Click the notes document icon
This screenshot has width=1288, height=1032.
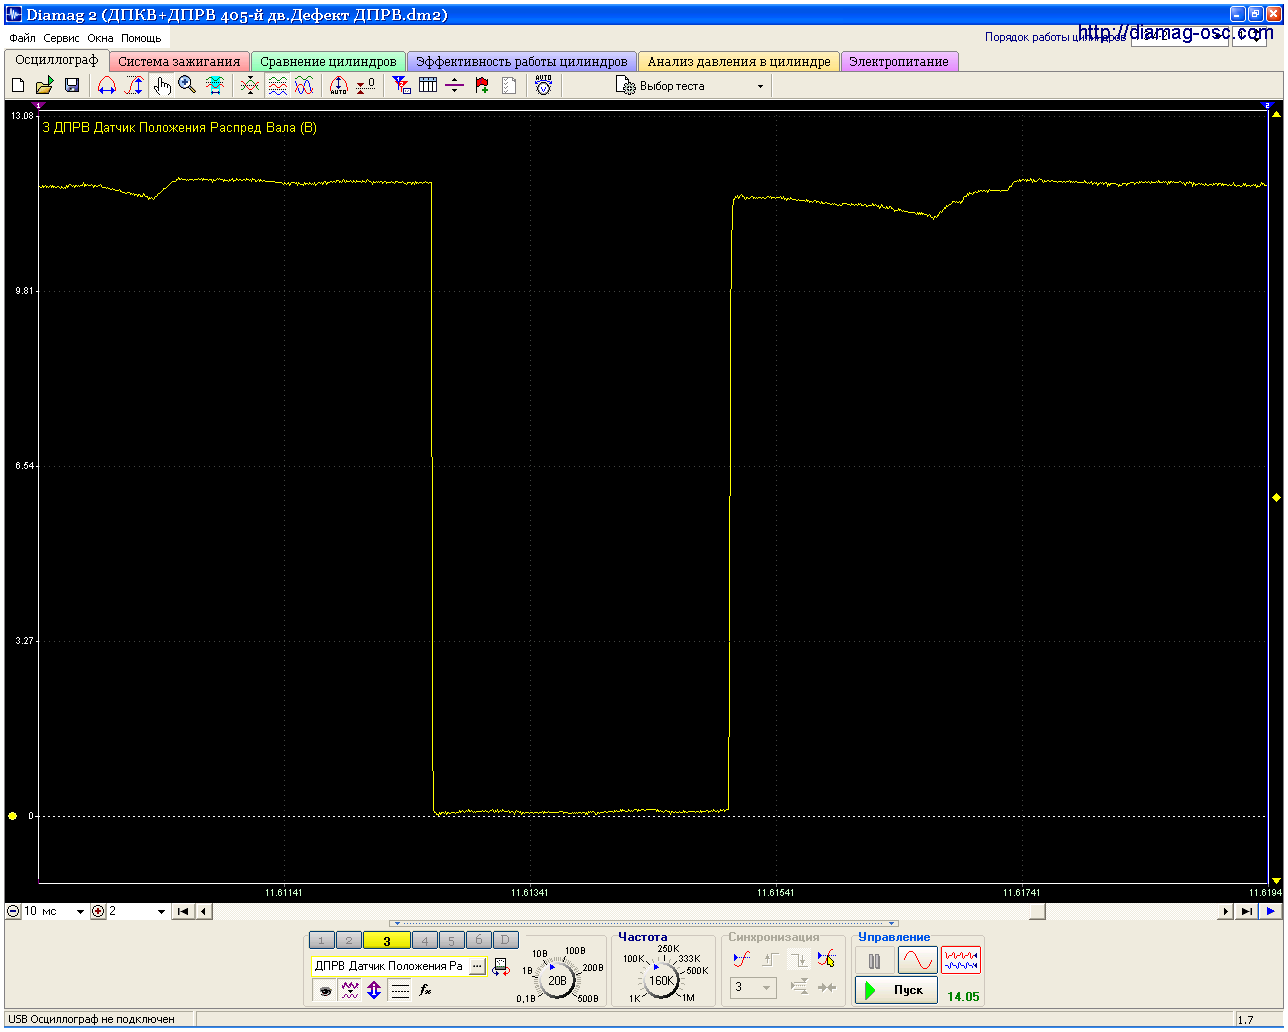[509, 86]
